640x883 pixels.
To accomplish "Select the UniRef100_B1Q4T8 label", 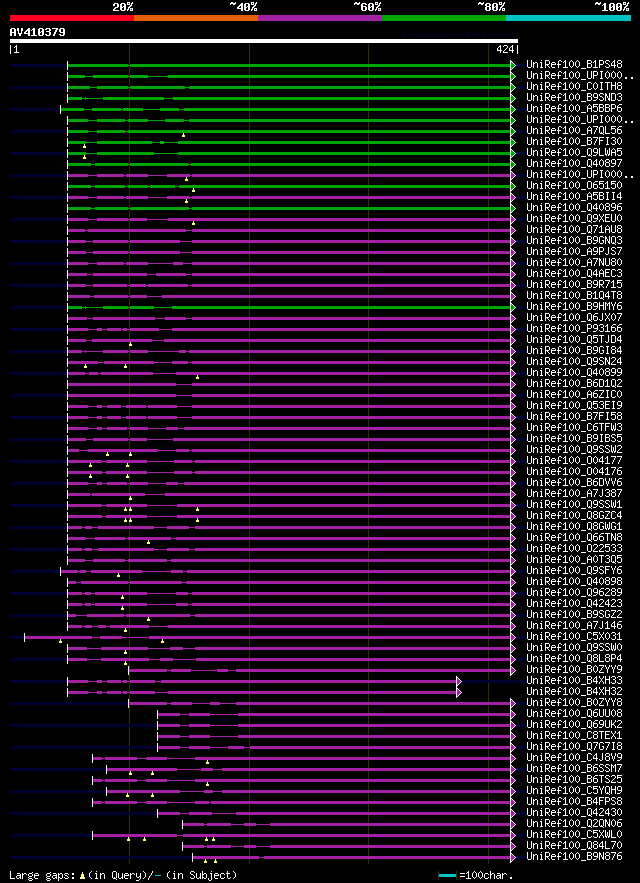I will tap(574, 296).
